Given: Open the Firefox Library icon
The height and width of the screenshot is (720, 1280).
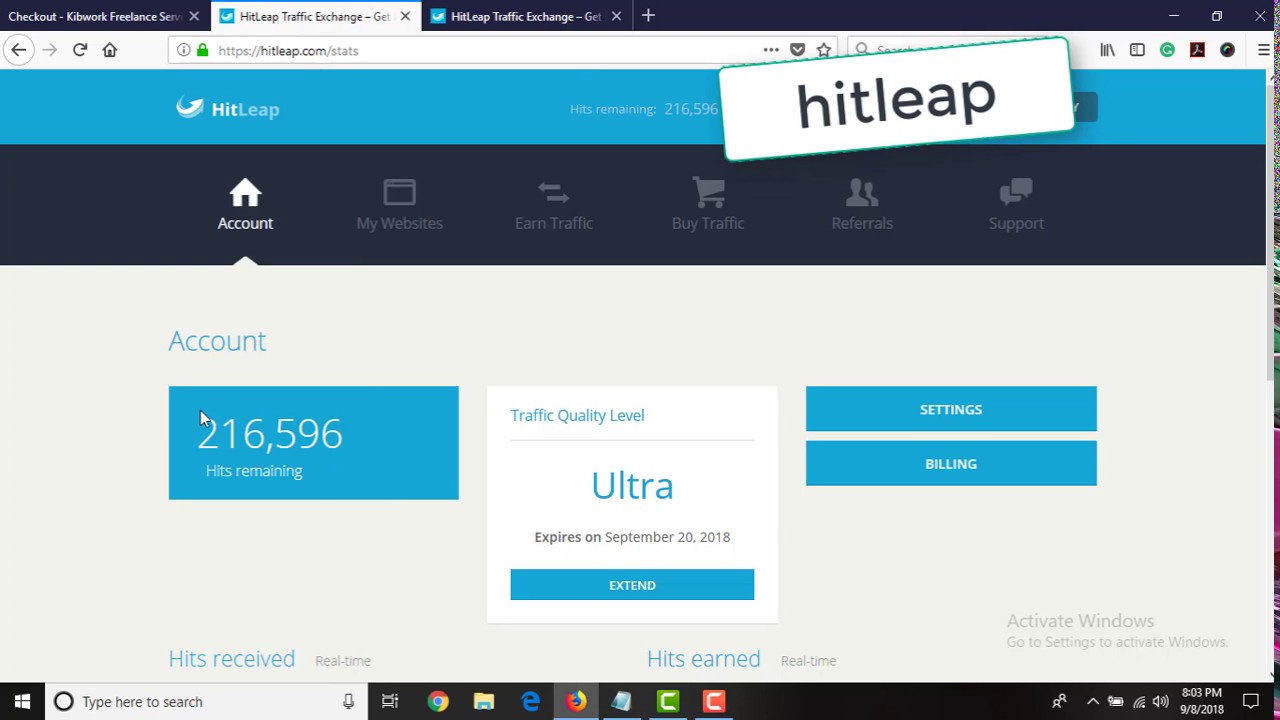Looking at the screenshot, I should (x=1107, y=50).
